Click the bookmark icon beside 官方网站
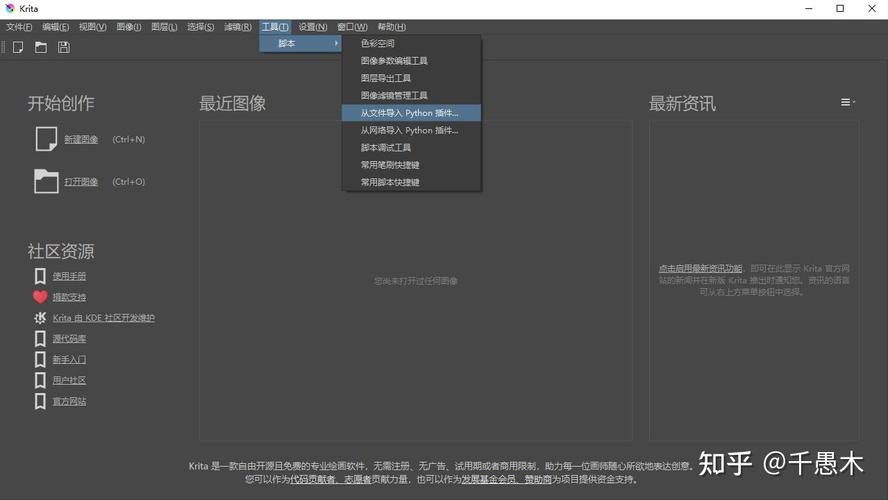 (x=40, y=401)
